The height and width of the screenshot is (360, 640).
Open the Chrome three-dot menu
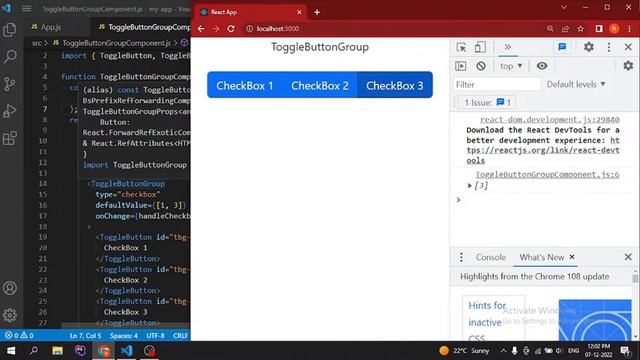[x=629, y=29]
